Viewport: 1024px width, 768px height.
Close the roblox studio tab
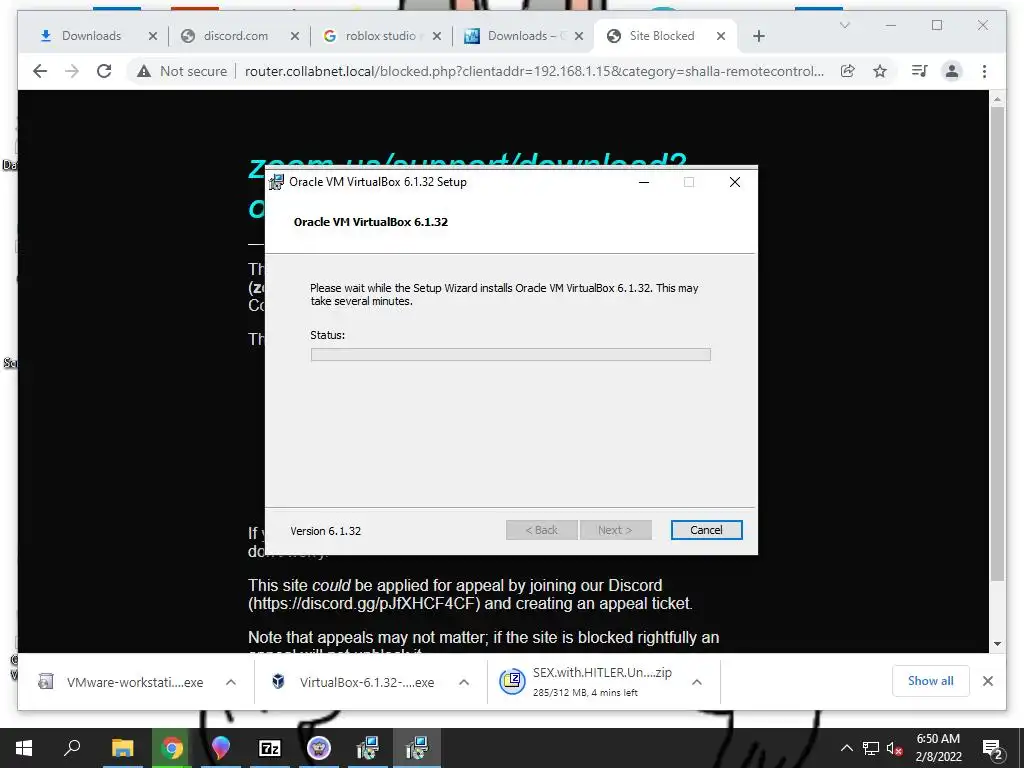(437, 36)
